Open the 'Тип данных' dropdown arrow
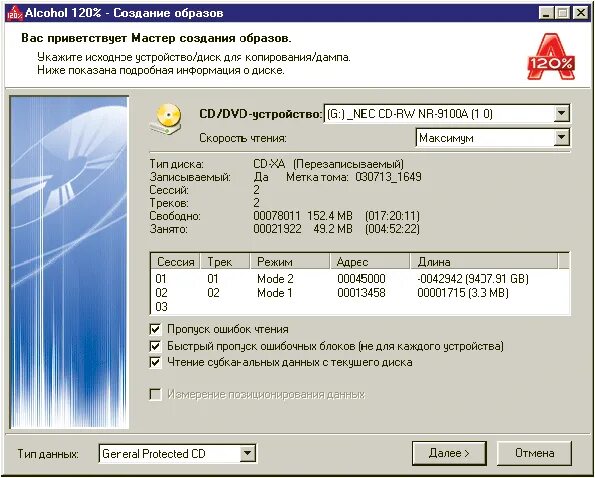The image size is (595, 478). coord(247,453)
